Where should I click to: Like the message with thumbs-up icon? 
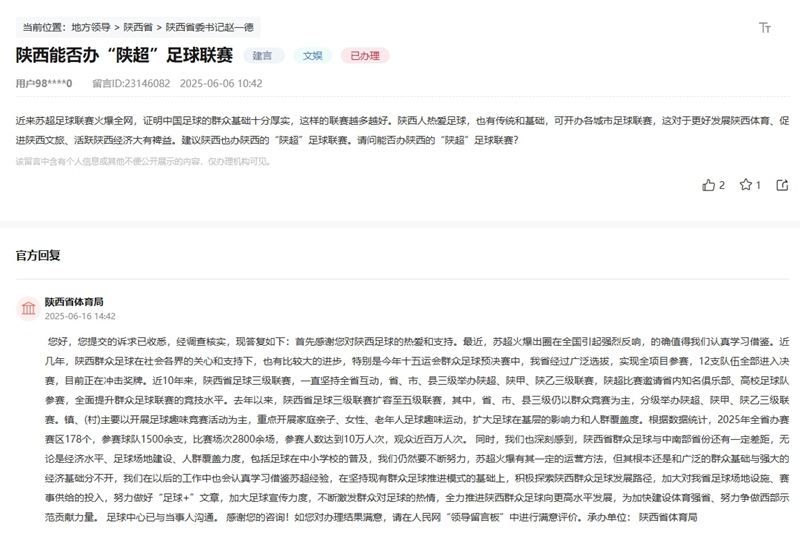[x=708, y=185]
